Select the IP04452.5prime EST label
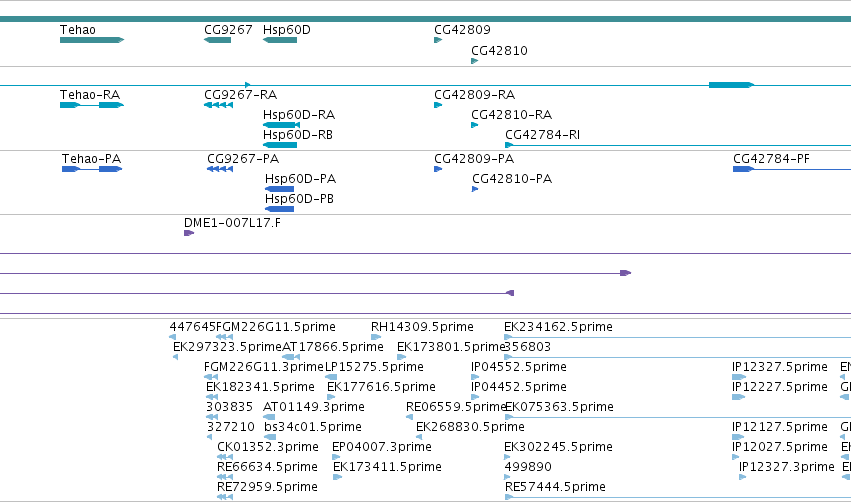This screenshot has width=851, height=502. pyautogui.click(x=519, y=387)
